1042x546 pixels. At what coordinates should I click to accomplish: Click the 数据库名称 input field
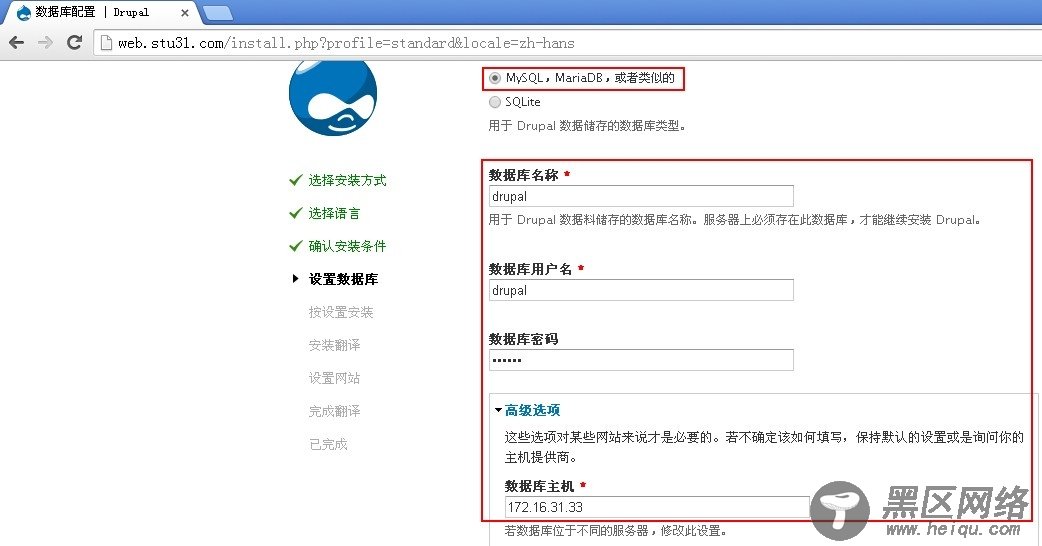click(x=640, y=196)
